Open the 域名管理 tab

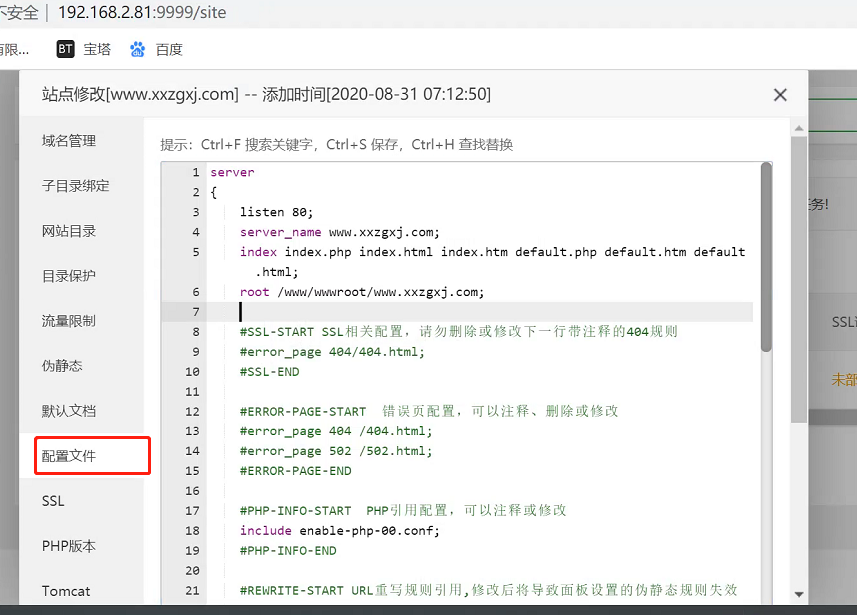(x=69, y=141)
